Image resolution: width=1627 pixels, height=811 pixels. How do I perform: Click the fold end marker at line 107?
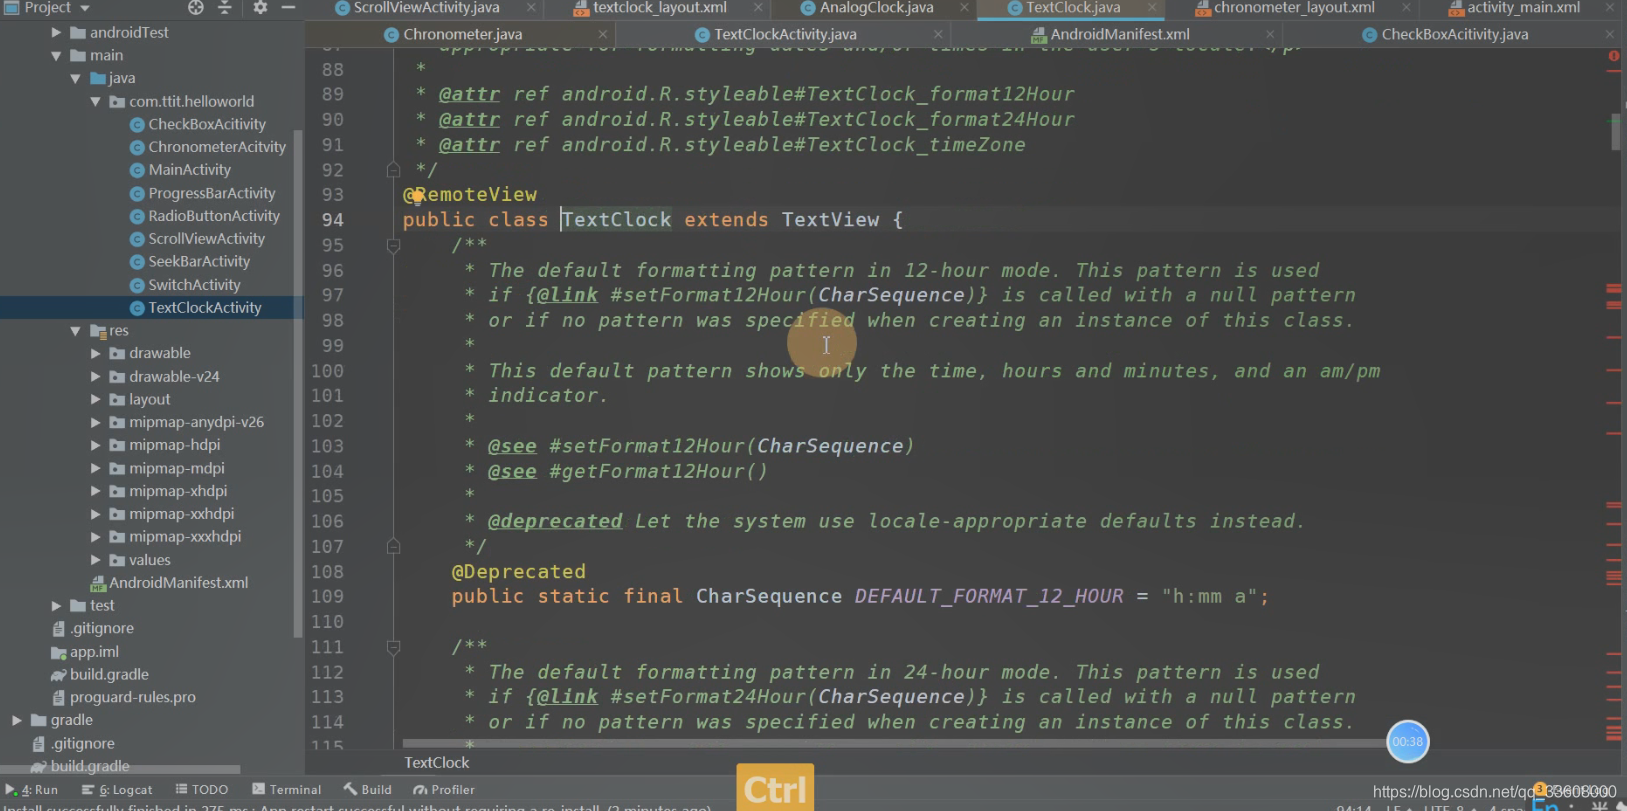[x=393, y=547]
